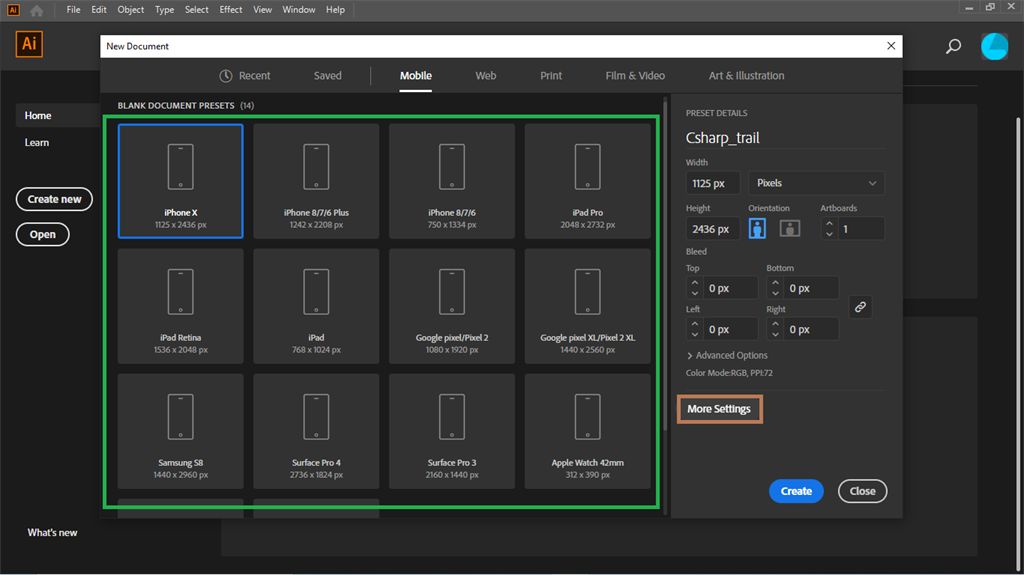Viewport: 1024px width, 575px height.
Task: Choose the Google pixel/Pixel 2 preset
Action: point(452,306)
